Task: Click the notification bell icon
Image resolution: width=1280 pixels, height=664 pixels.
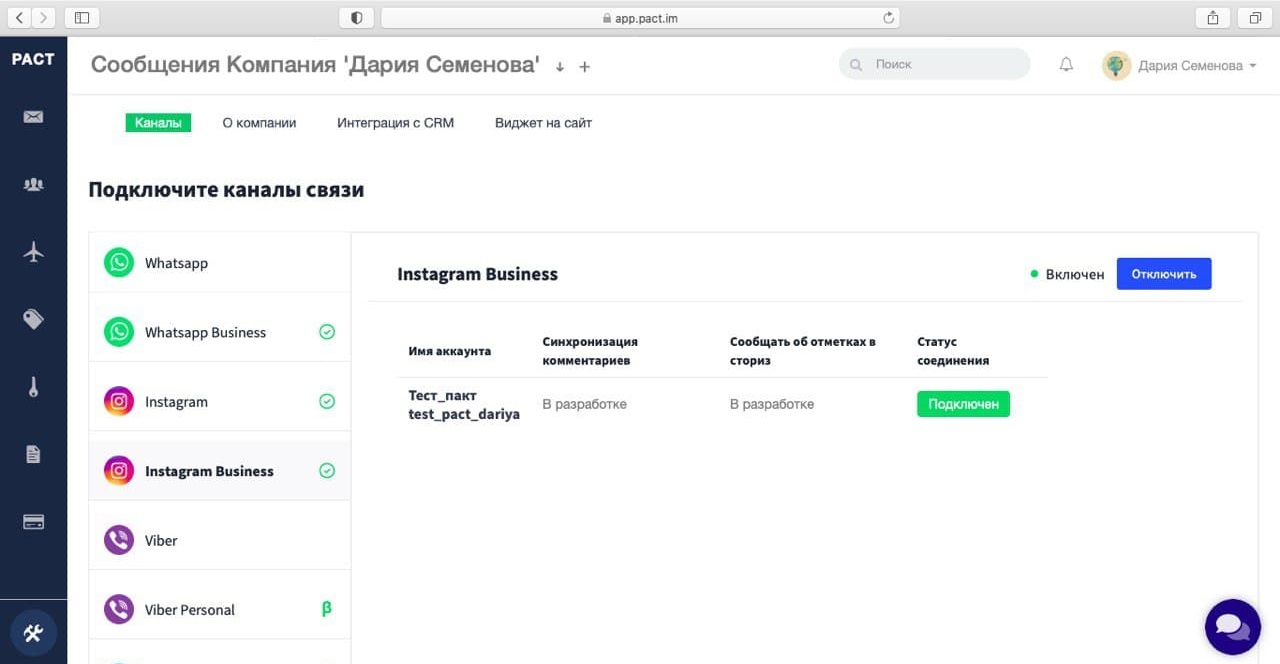Action: coord(1066,64)
